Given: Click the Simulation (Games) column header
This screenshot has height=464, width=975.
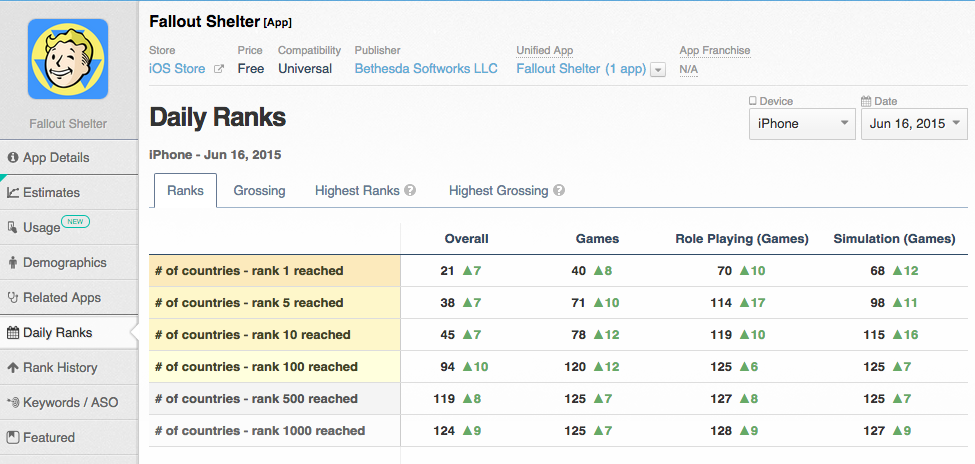Looking at the screenshot, I should (x=894, y=239).
